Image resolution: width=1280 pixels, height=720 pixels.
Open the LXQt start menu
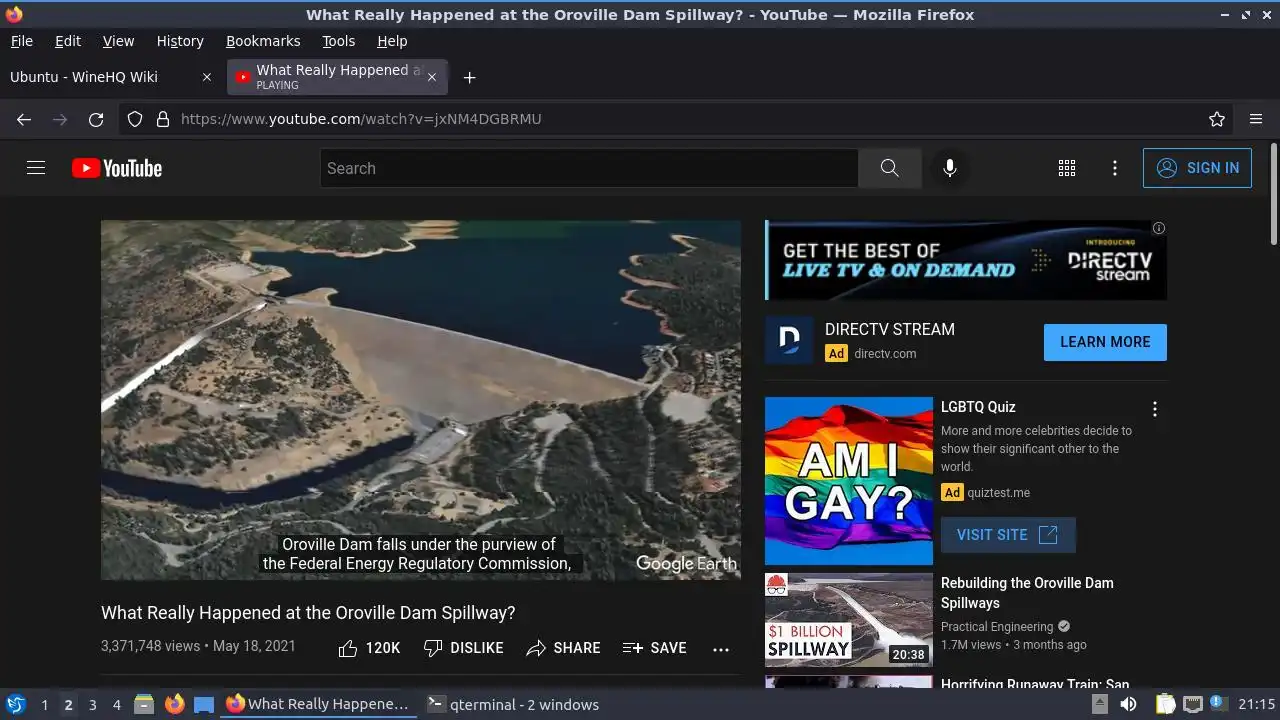(16, 704)
